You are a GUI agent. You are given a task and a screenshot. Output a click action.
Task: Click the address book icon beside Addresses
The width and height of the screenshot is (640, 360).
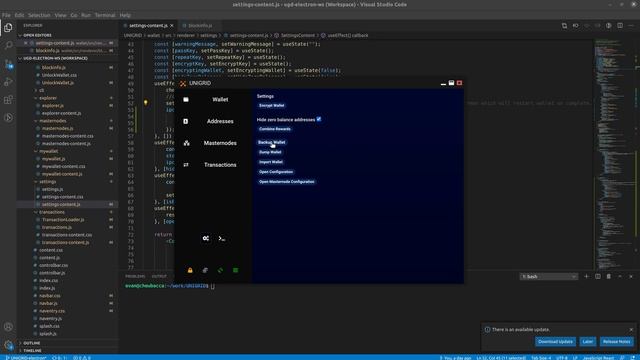point(186,121)
